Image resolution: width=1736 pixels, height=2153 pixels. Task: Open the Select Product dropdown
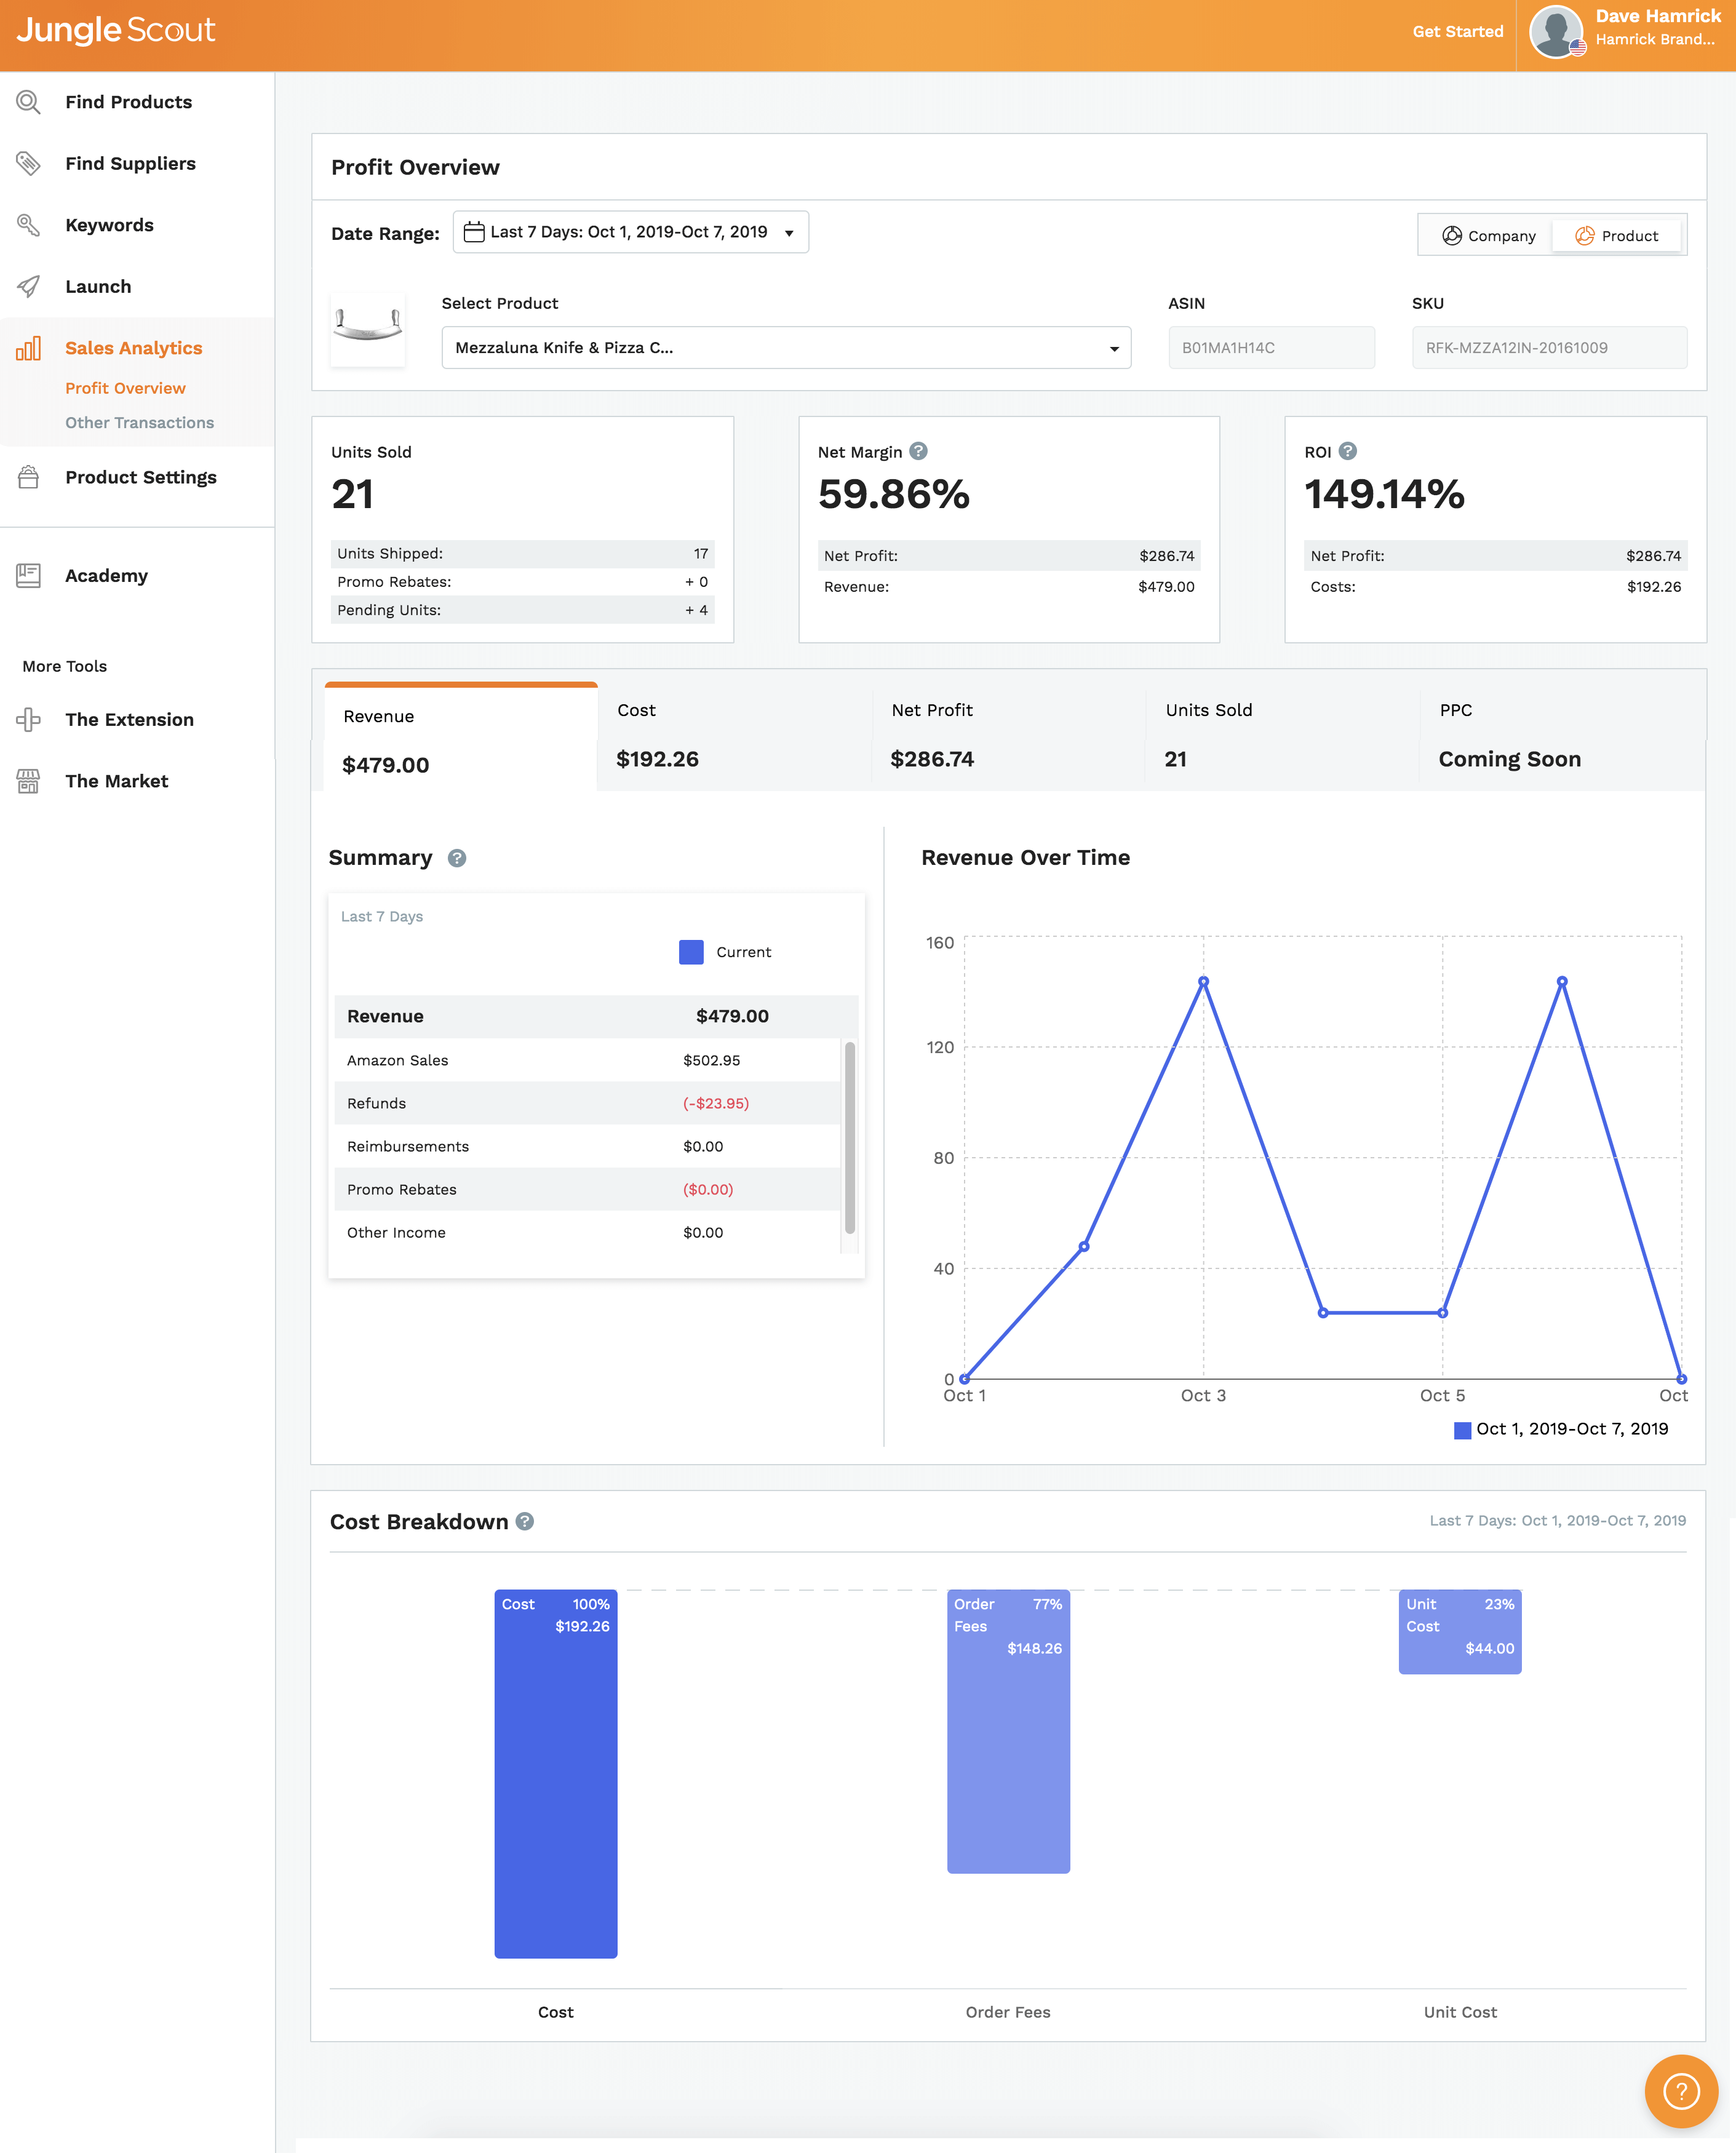(x=786, y=348)
